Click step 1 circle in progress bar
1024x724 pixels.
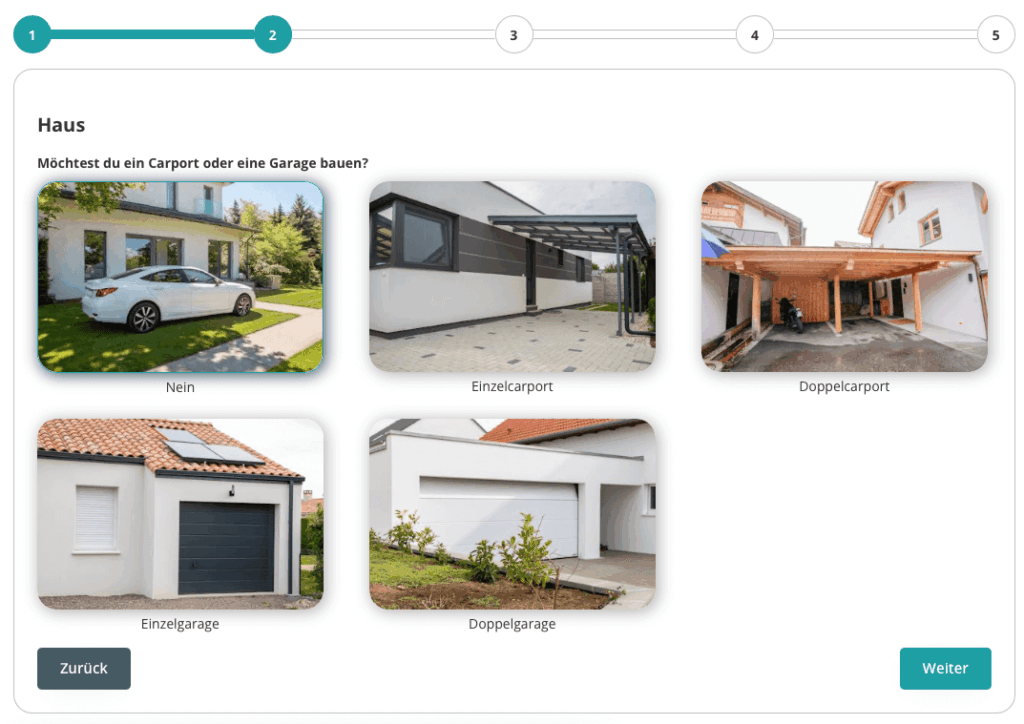coord(32,35)
